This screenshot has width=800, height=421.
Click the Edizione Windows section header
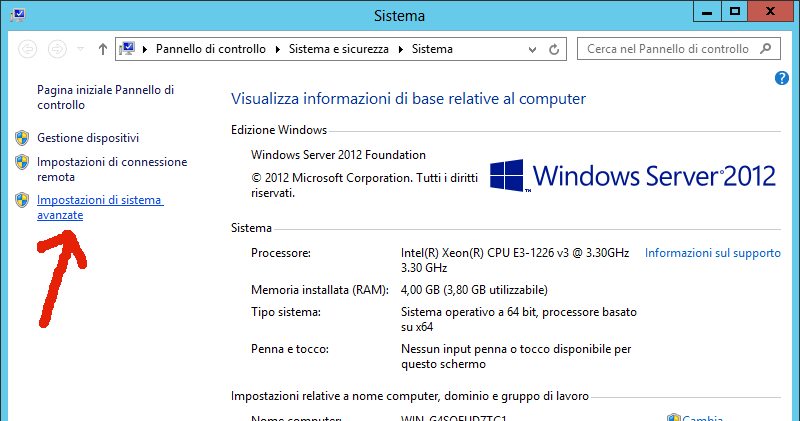279,130
